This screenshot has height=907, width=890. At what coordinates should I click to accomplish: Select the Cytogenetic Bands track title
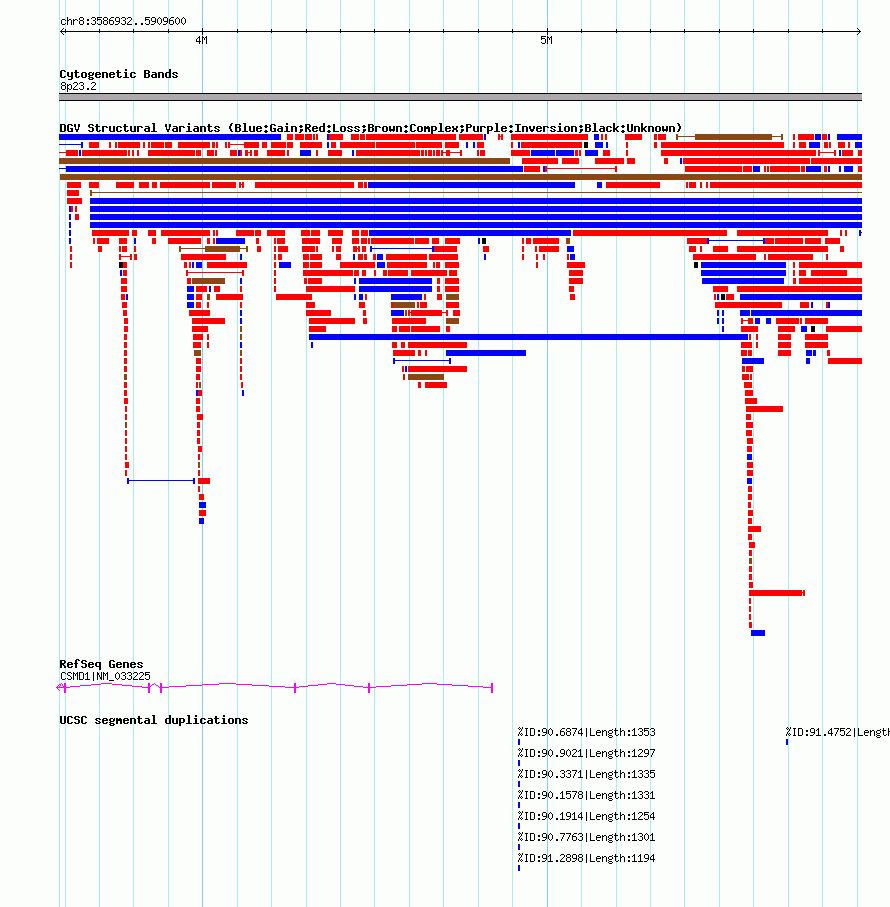(119, 74)
